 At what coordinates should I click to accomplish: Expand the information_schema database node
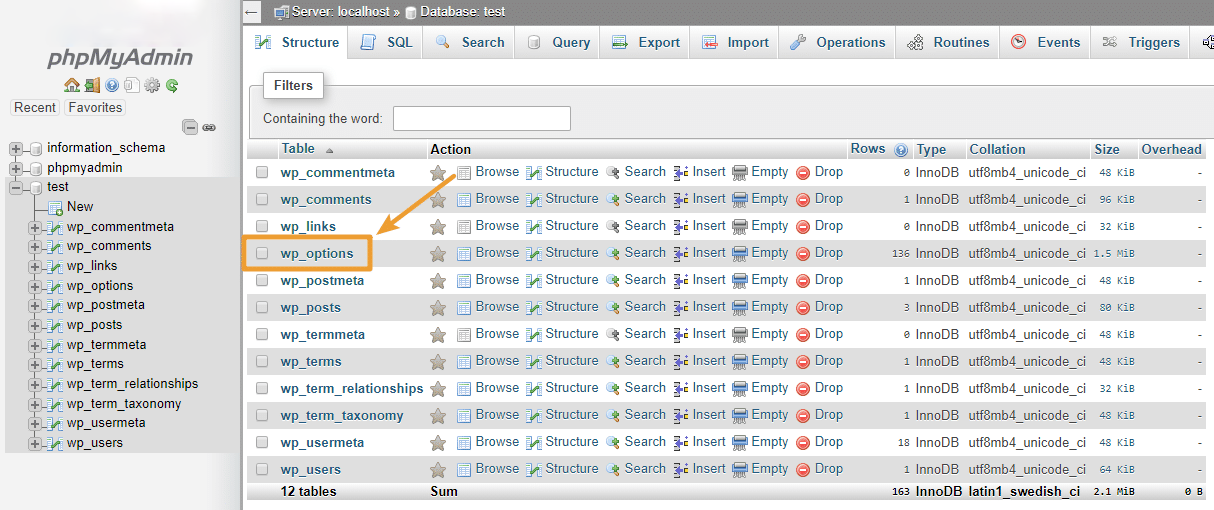(16, 148)
